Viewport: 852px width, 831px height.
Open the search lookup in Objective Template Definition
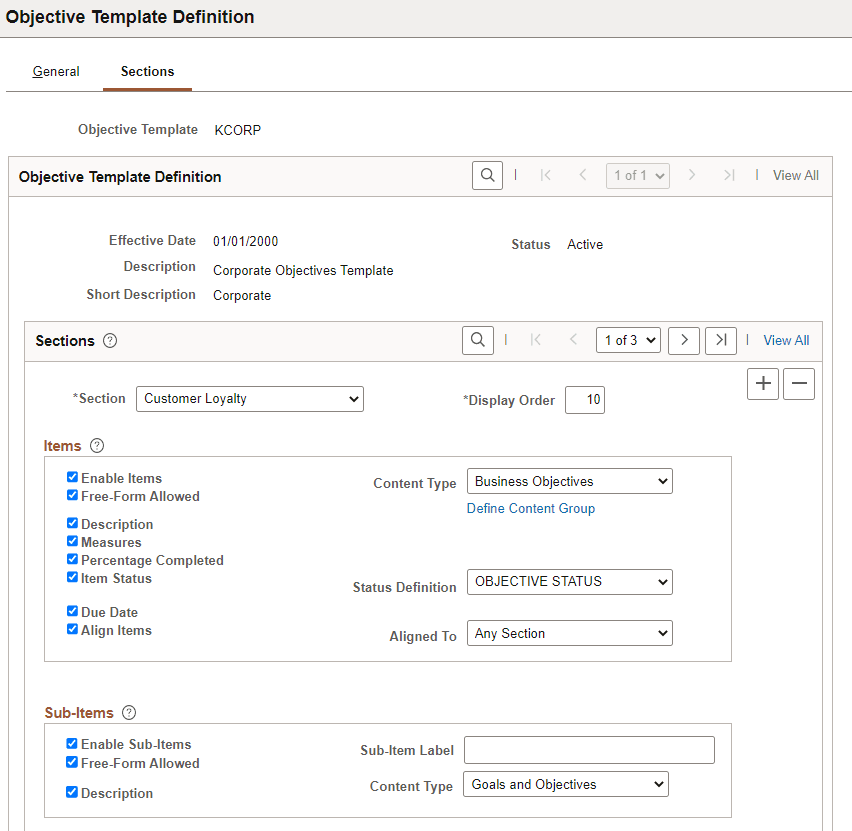(x=487, y=175)
